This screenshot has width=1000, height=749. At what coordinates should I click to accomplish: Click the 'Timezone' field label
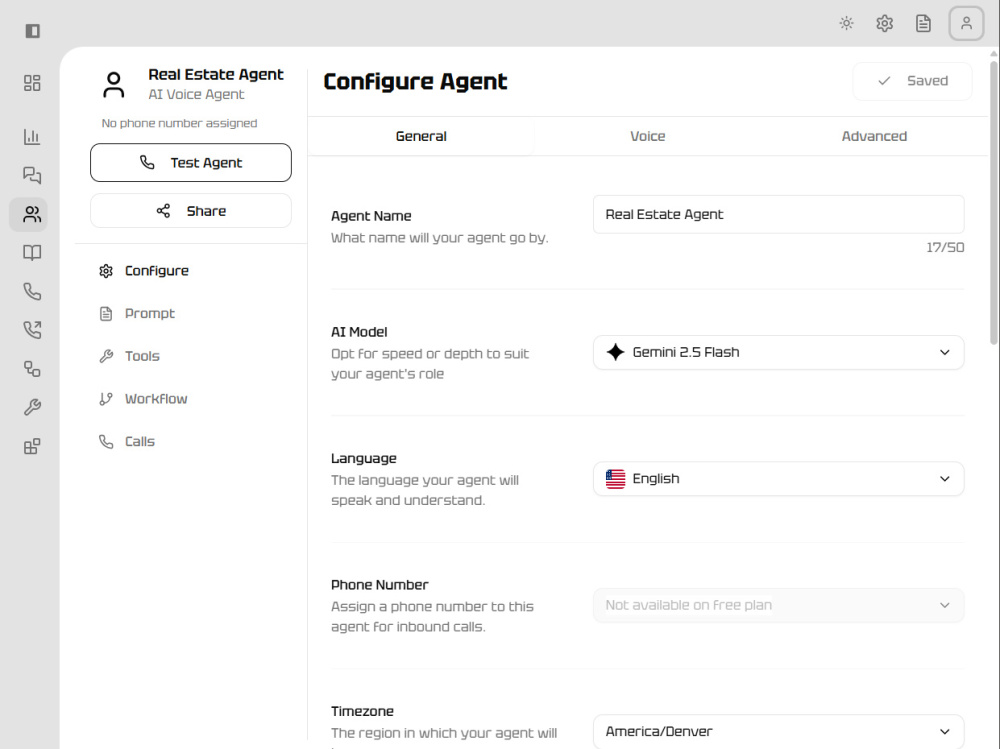[x=362, y=711]
